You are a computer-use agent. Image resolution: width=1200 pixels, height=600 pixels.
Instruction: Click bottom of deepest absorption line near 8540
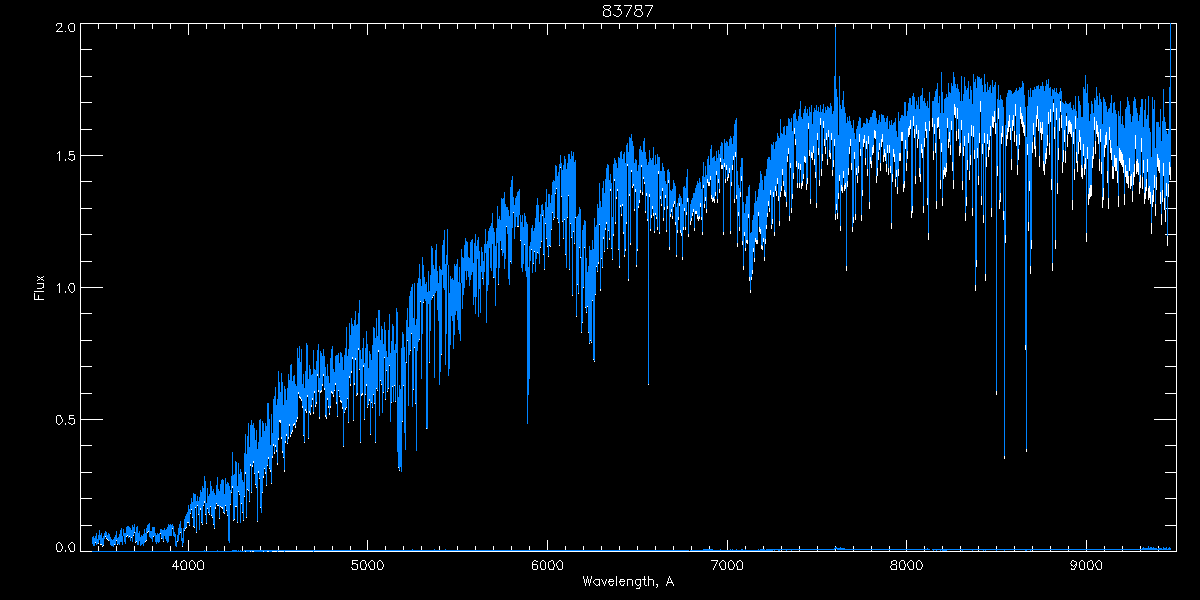[x=1004, y=457]
